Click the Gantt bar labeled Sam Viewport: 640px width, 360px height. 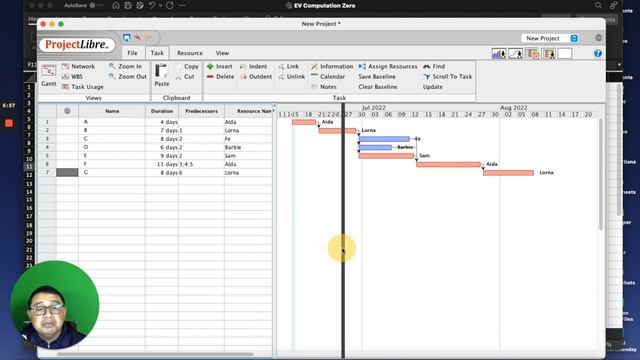pos(386,156)
